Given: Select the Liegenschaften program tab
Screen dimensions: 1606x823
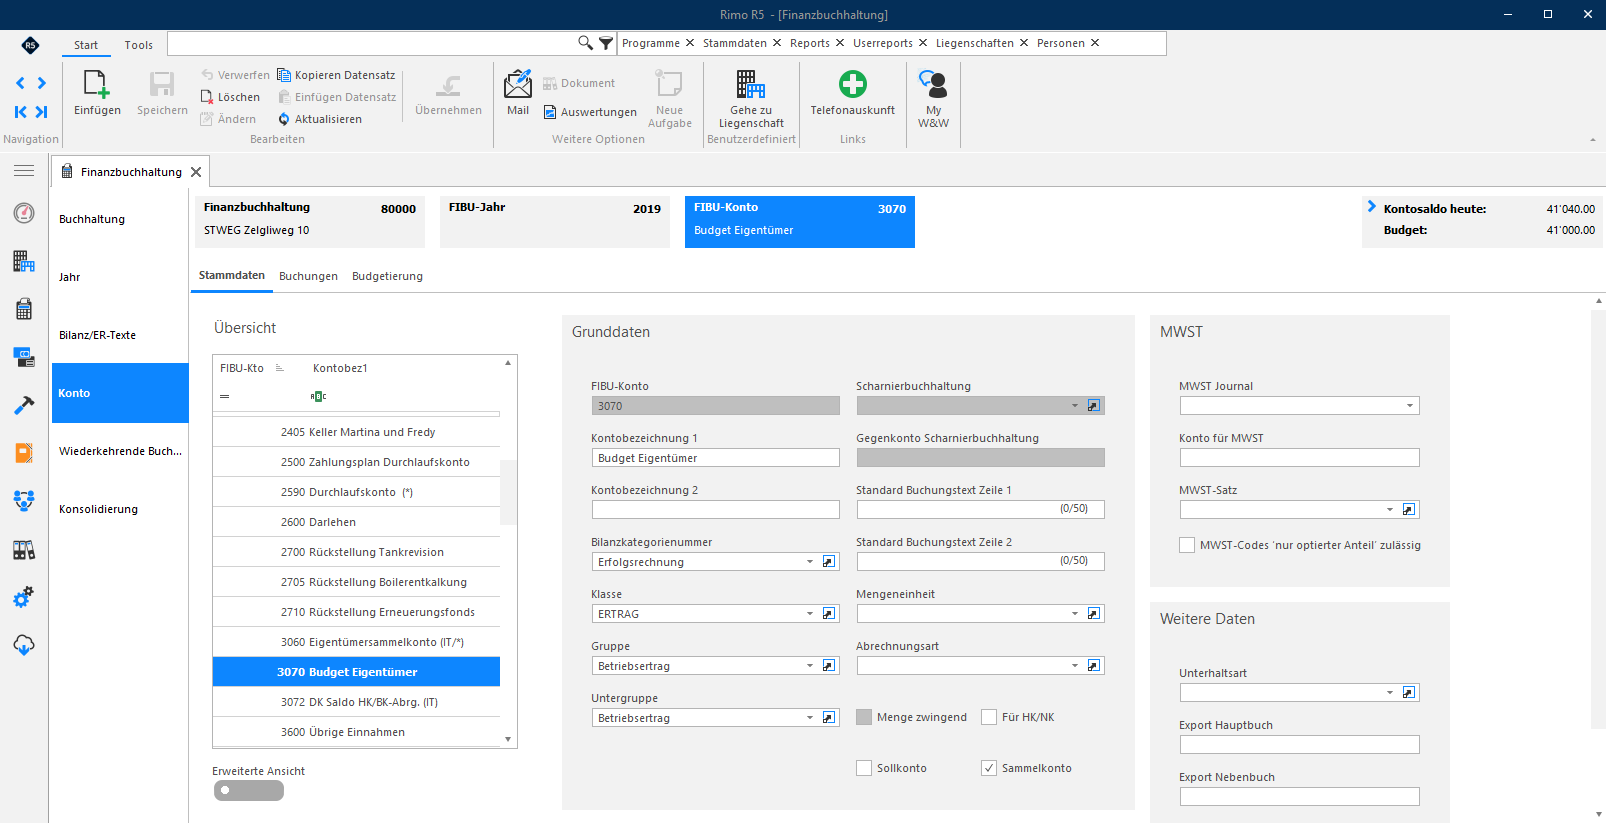Looking at the screenshot, I should [x=975, y=43].
